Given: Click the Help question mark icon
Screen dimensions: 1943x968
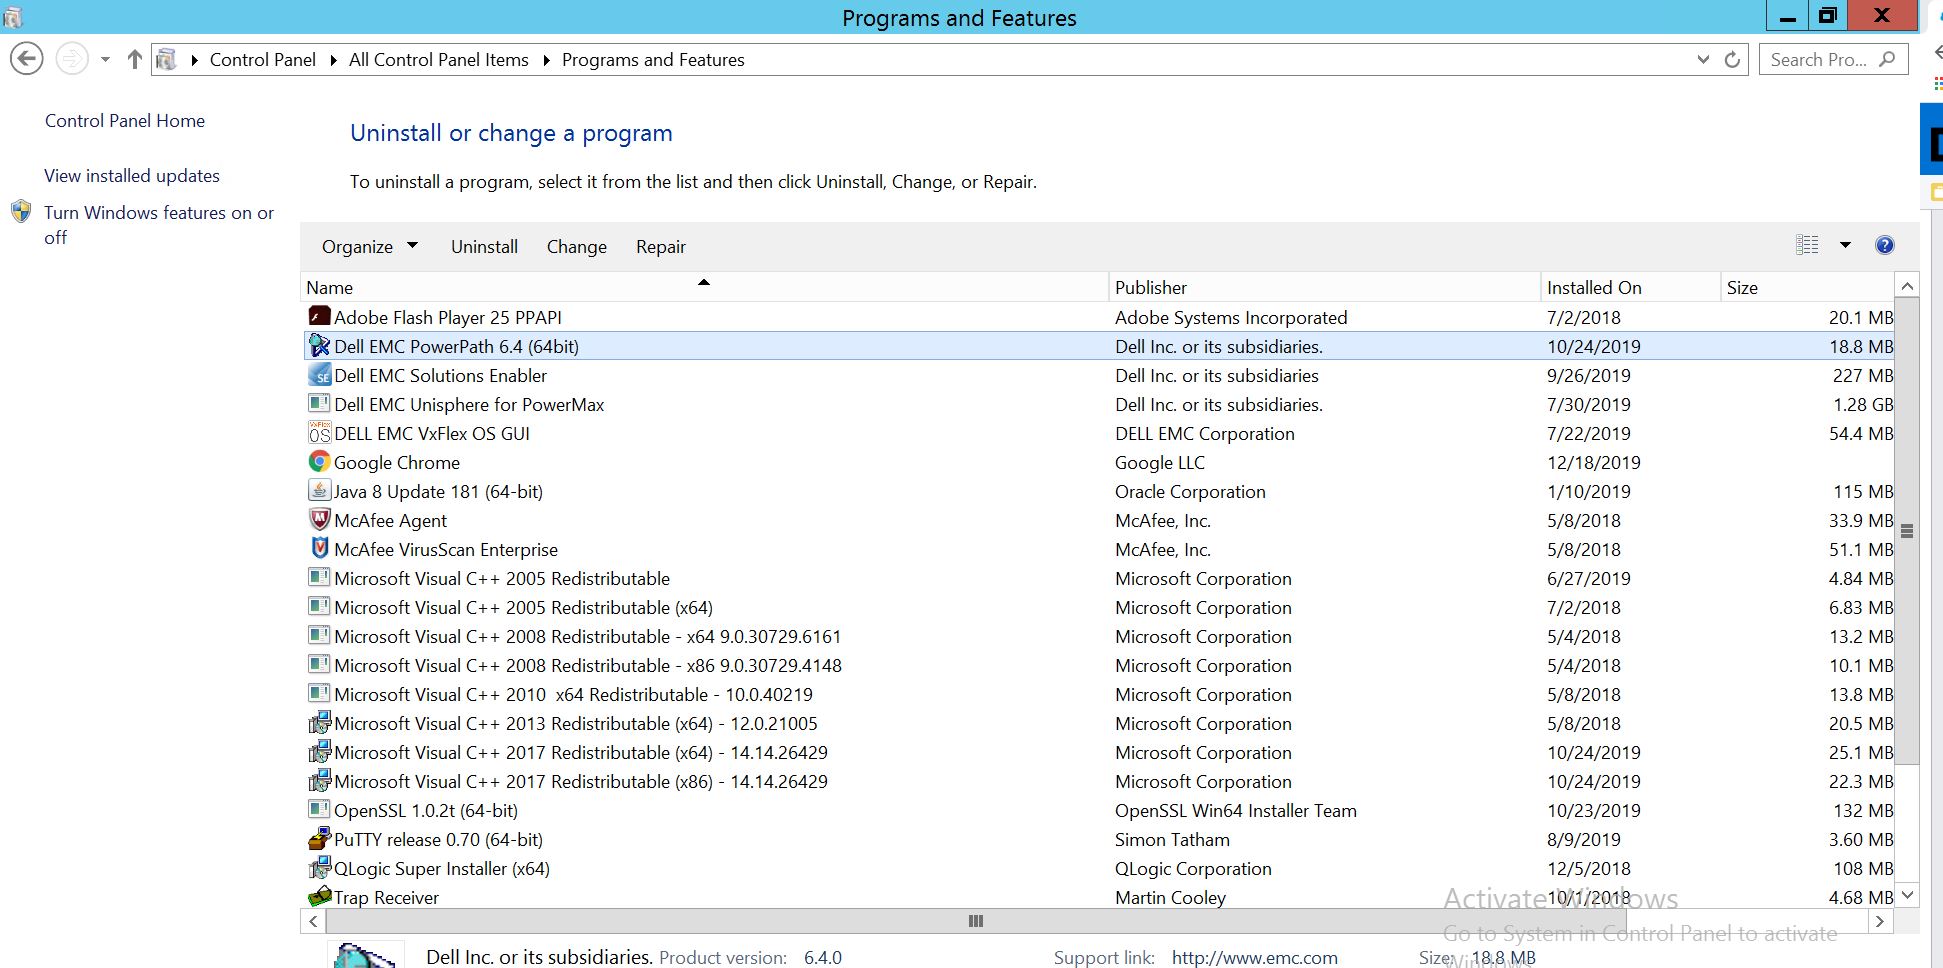Looking at the screenshot, I should tap(1884, 245).
